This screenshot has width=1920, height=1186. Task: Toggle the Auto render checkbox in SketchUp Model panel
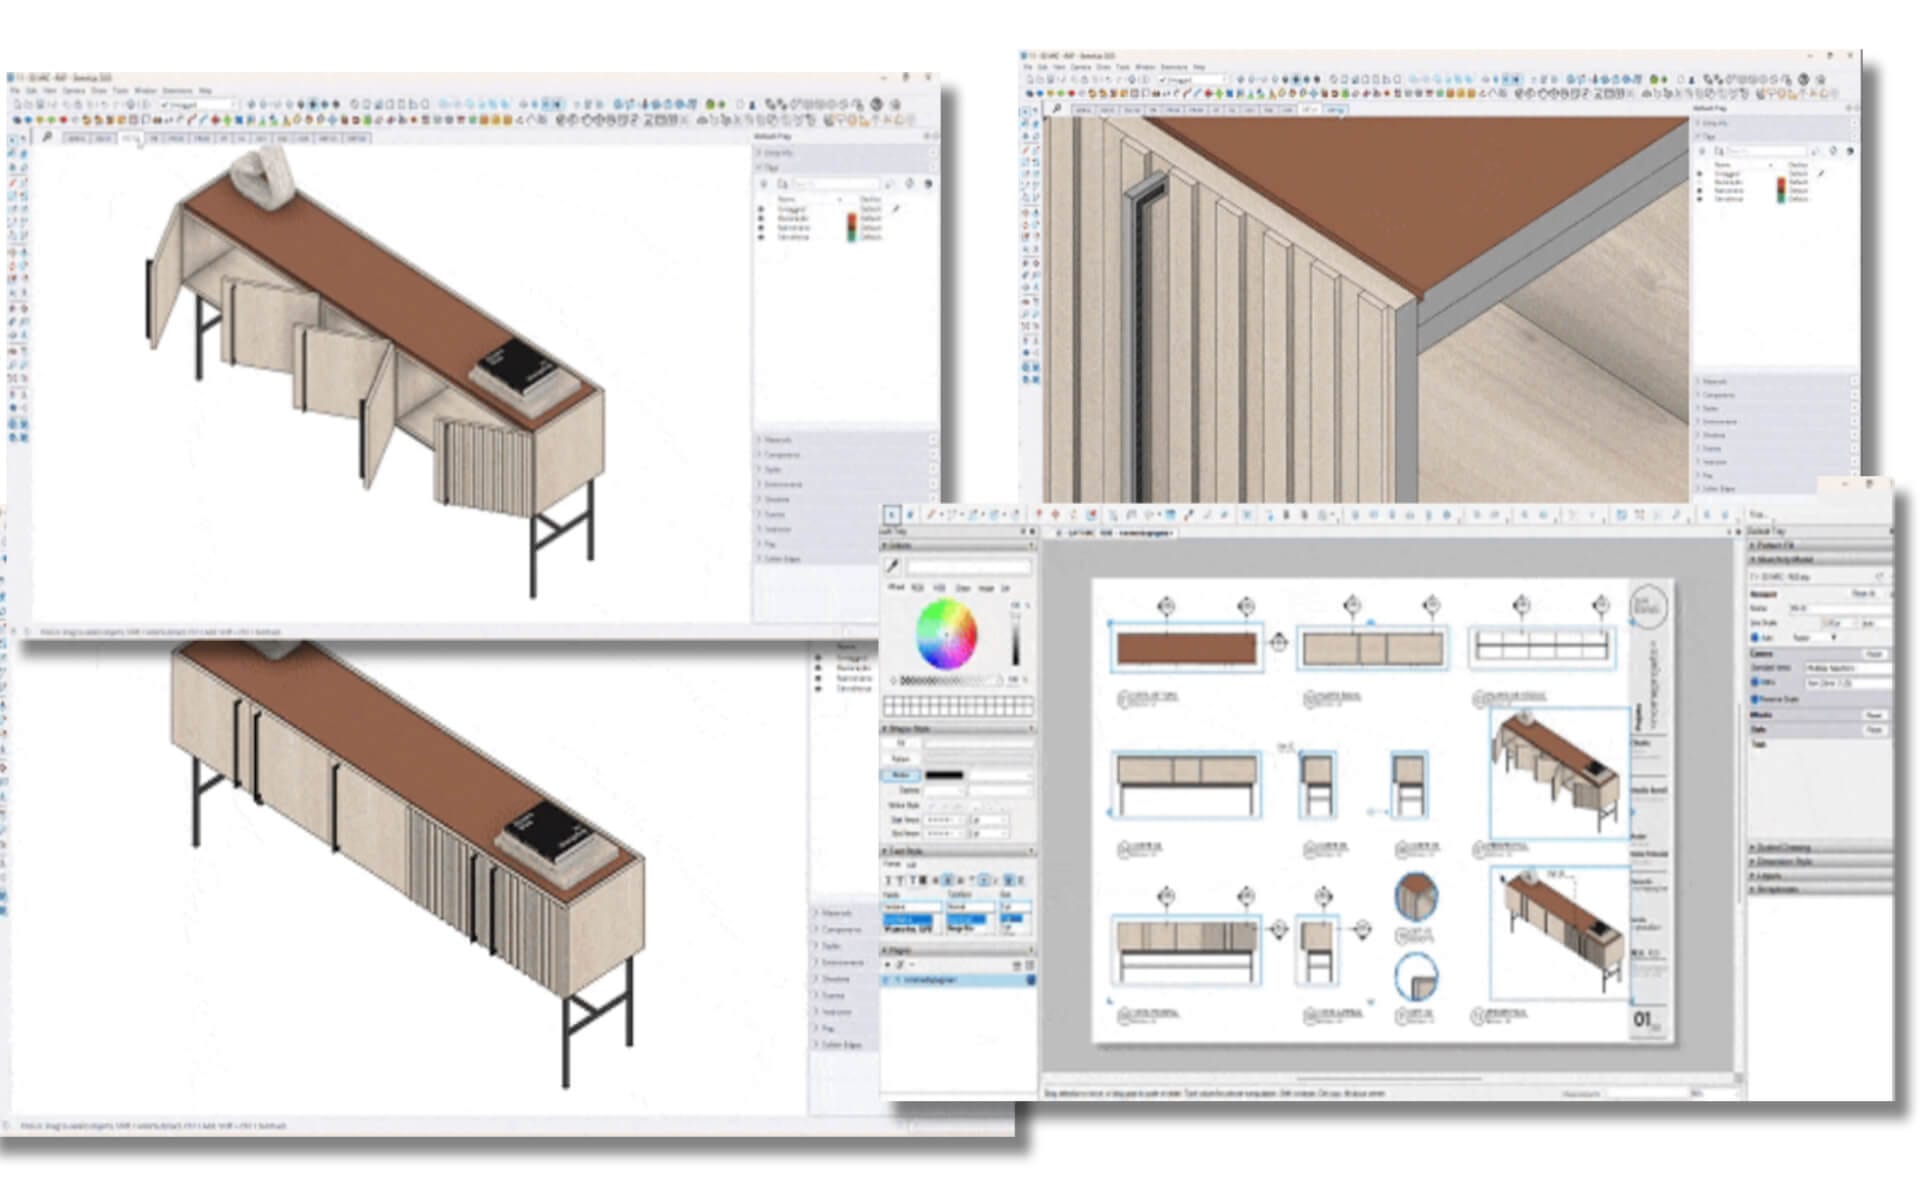(1755, 637)
